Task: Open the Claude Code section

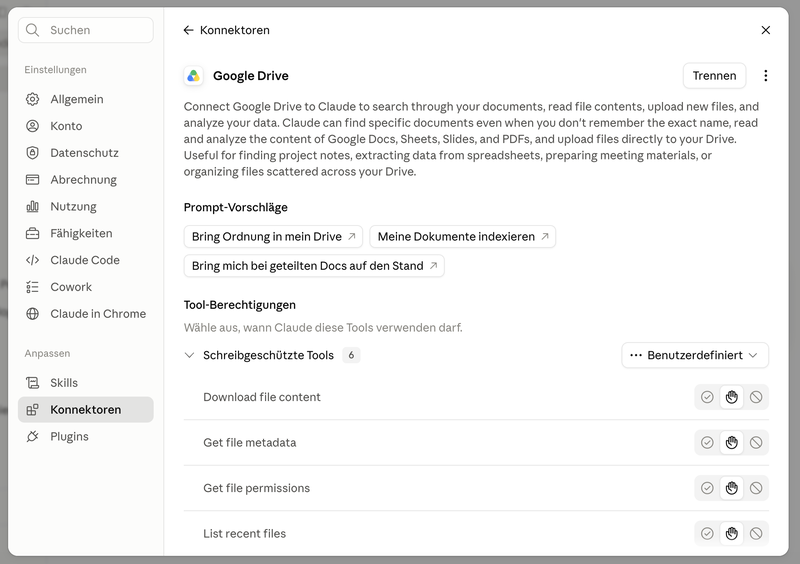Action: [86, 260]
